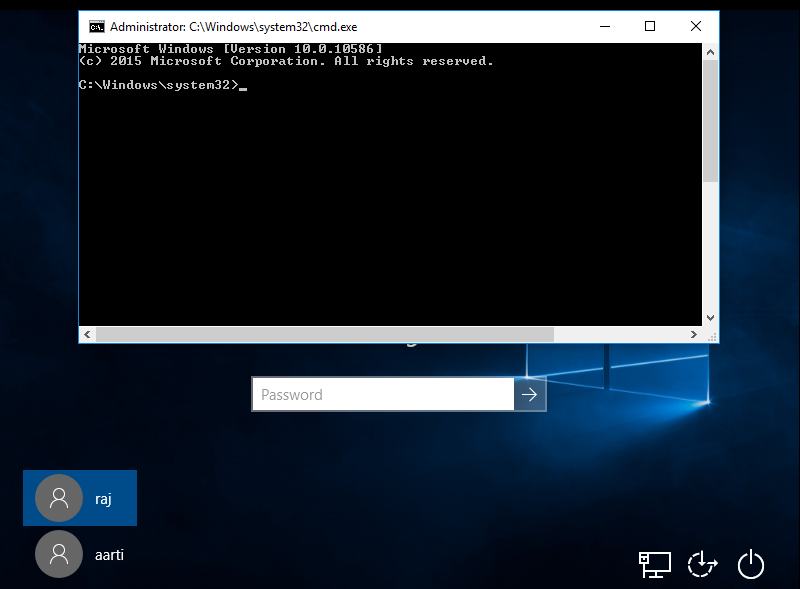Click the cmd.exe title bar icon

coord(97,27)
